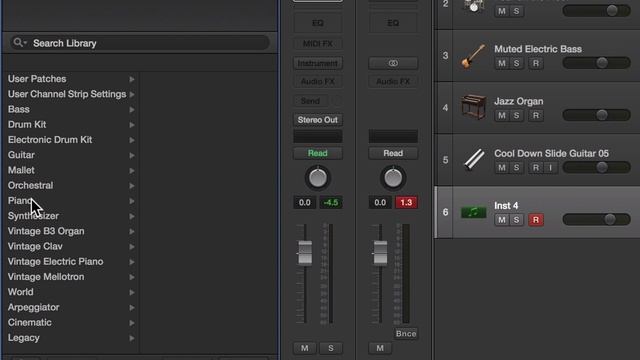Image resolution: width=640 pixels, height=360 pixels.
Task: Click the first channel strip volume fader
Action: (x=305, y=253)
